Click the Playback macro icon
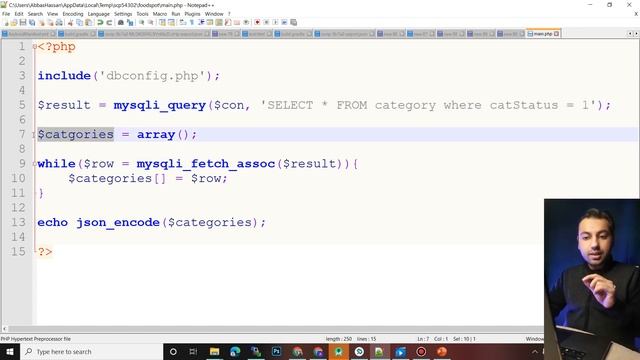This screenshot has width=640, height=360. pyautogui.click(x=276, y=22)
